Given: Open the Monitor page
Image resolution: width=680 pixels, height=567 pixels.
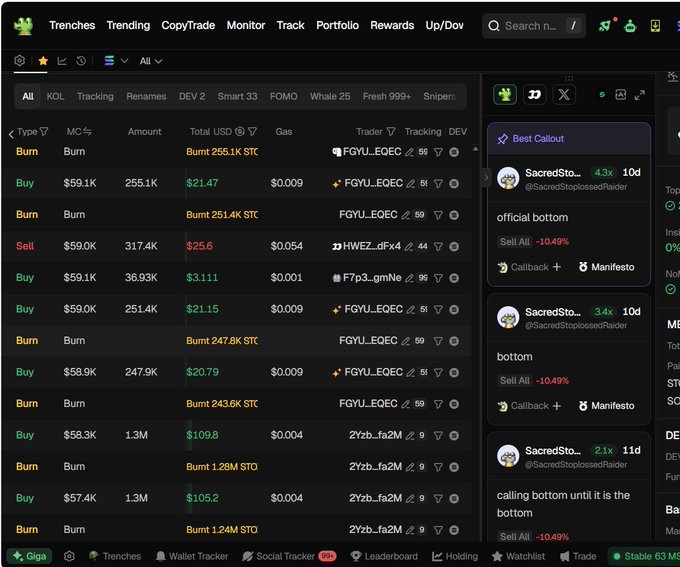Looking at the screenshot, I should click(x=245, y=26).
